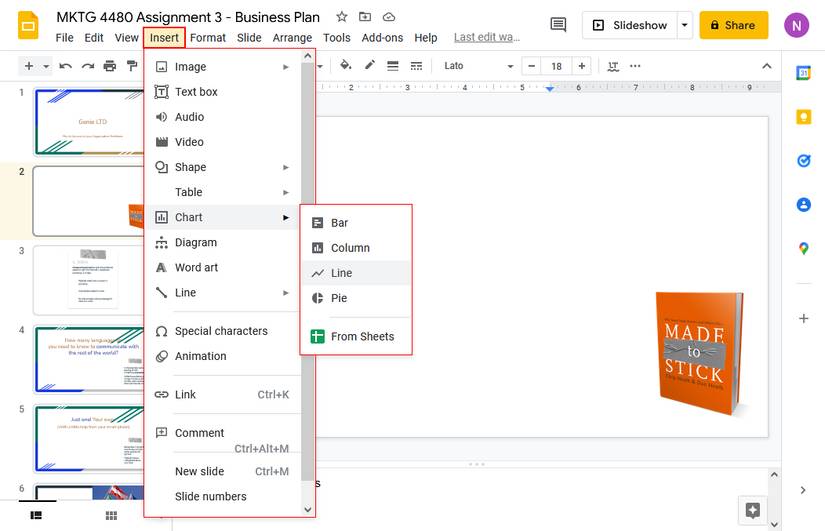825x531 pixels.
Task: Click the Print icon
Action: click(109, 66)
